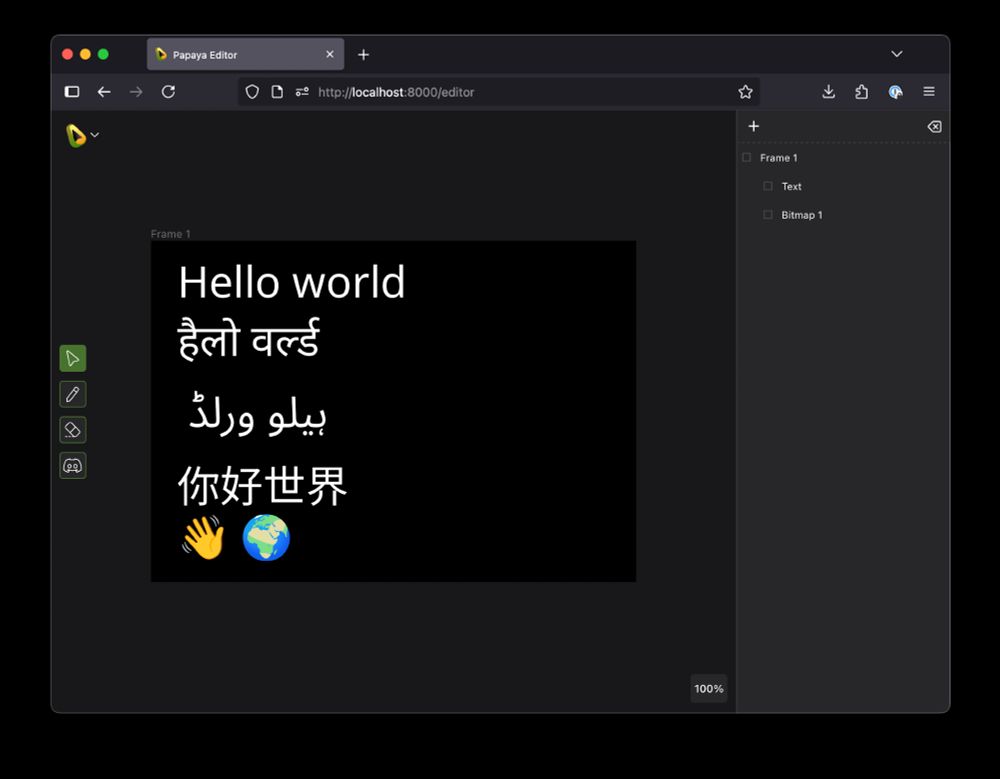
Task: Go back to the previous page
Action: click(x=104, y=92)
